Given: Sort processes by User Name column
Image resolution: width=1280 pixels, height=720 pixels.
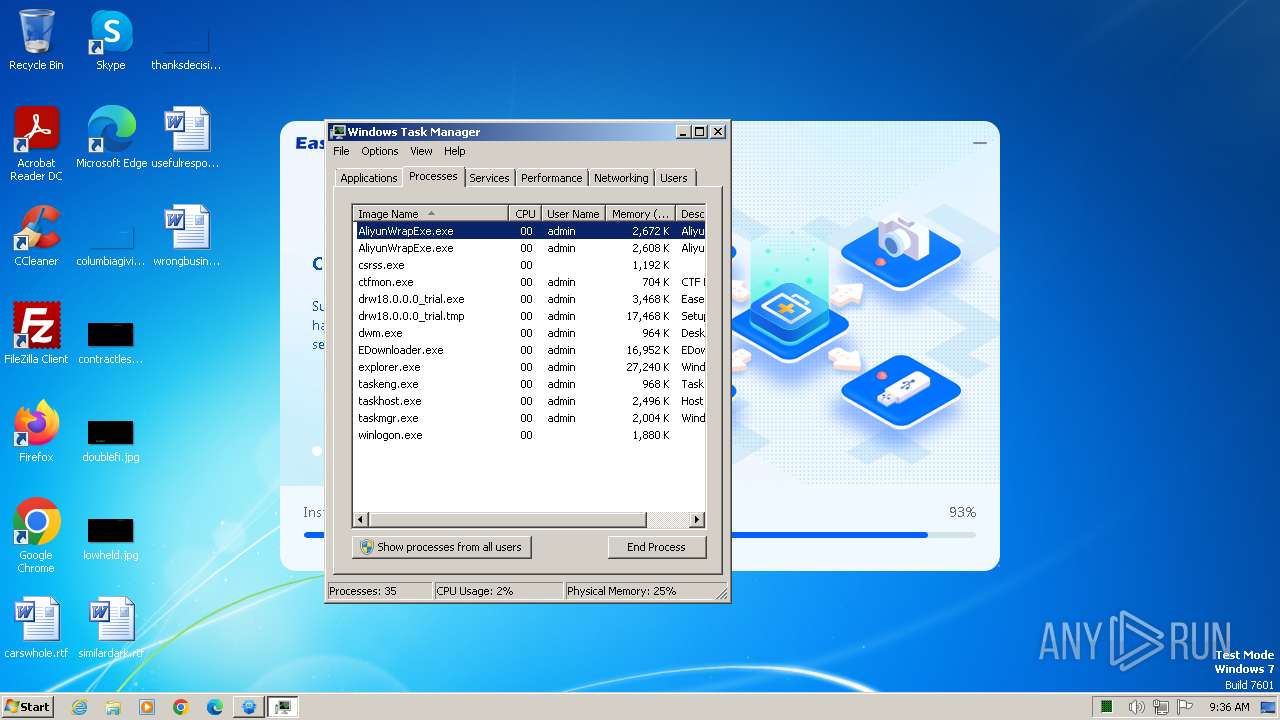Looking at the screenshot, I should coord(573,213).
